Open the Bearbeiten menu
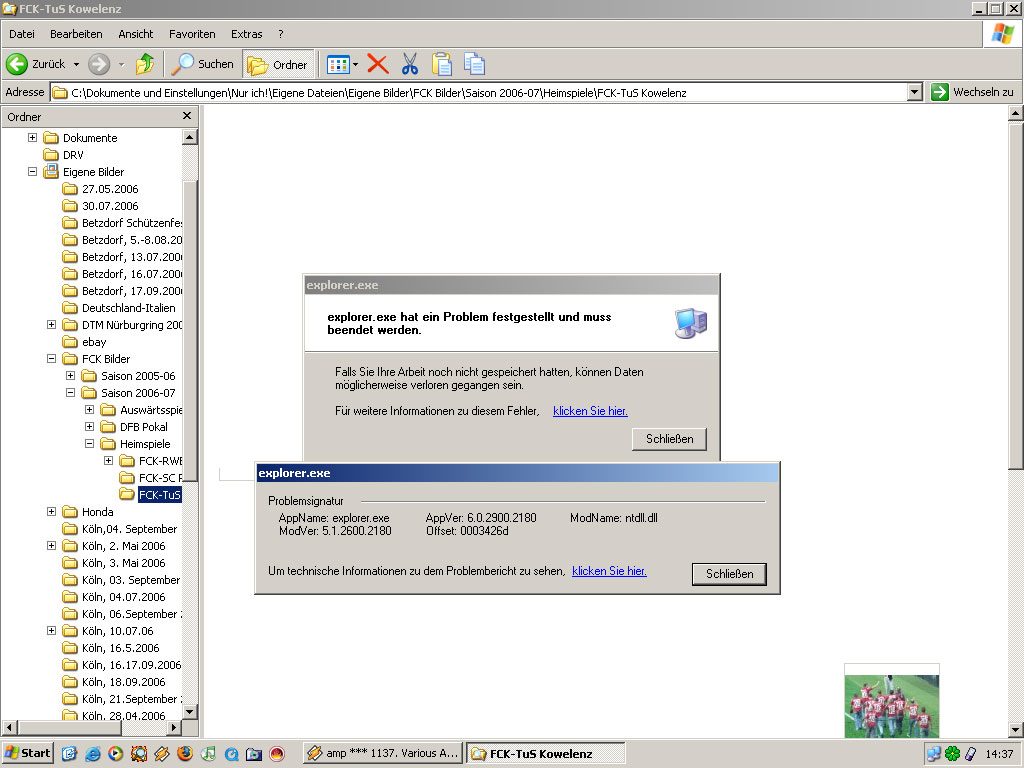Viewport: 1024px width, 768px height. (x=76, y=34)
